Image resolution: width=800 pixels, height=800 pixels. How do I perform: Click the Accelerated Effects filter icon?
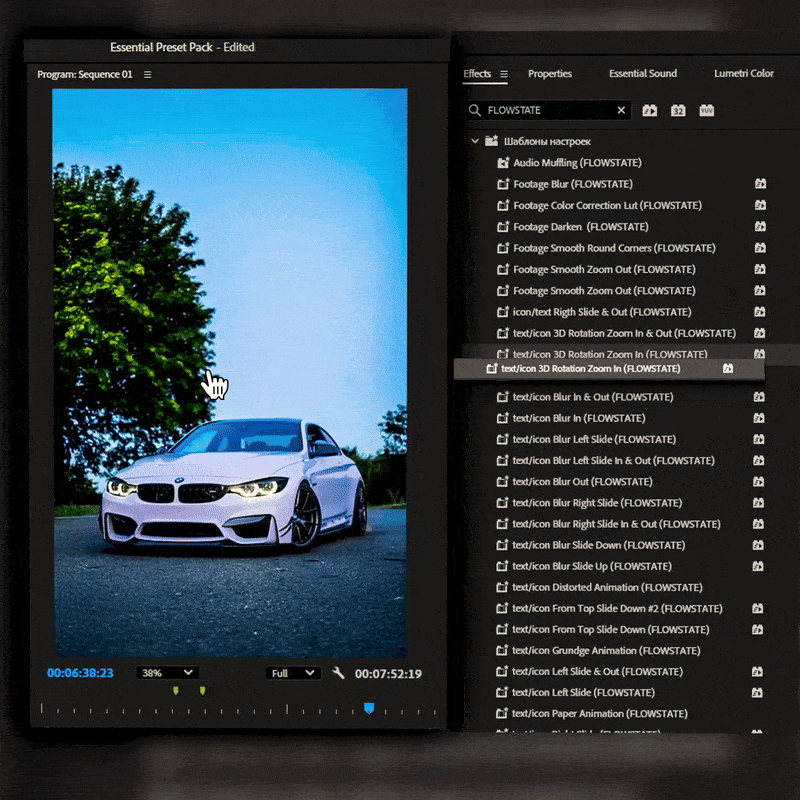pos(650,110)
